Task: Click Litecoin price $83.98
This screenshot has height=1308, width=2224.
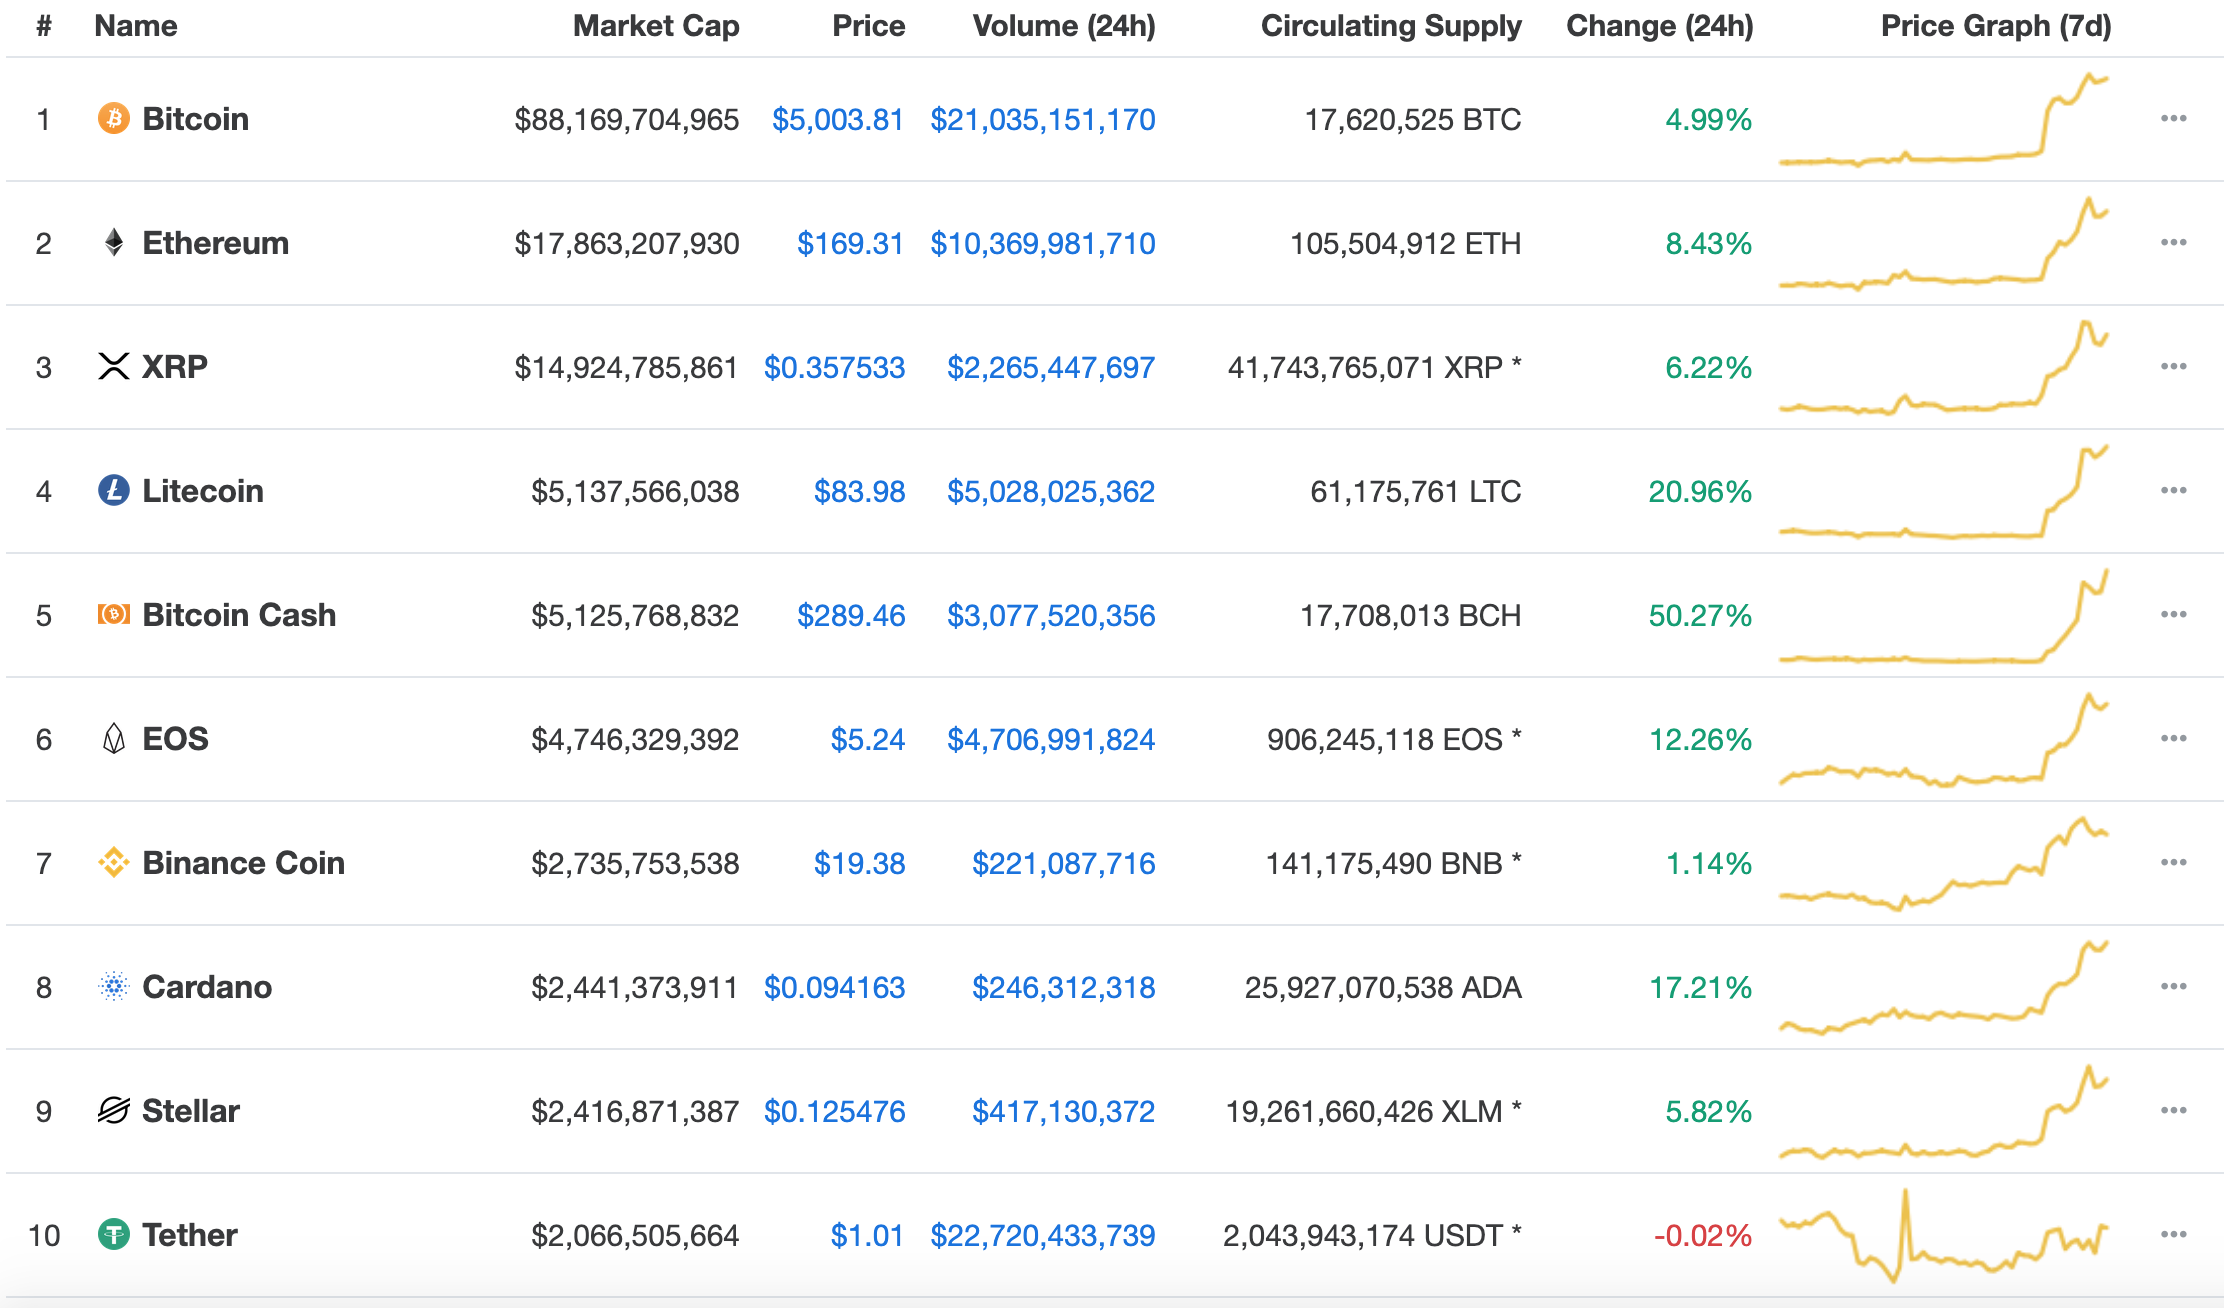Action: pos(860,492)
